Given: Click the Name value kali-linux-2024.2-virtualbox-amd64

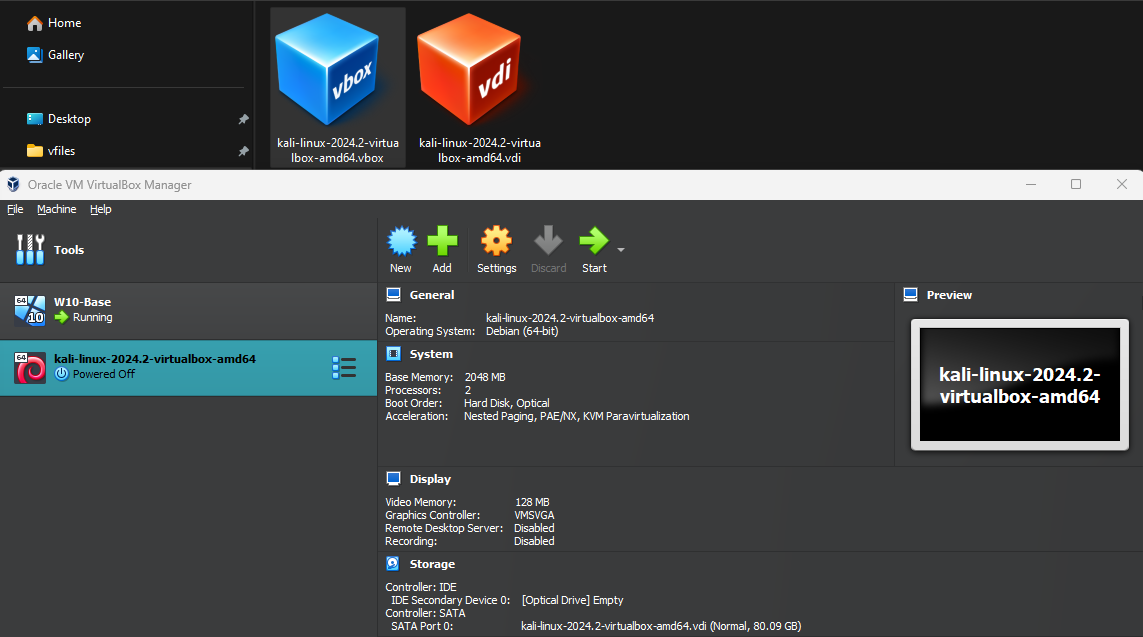Looking at the screenshot, I should [x=570, y=318].
